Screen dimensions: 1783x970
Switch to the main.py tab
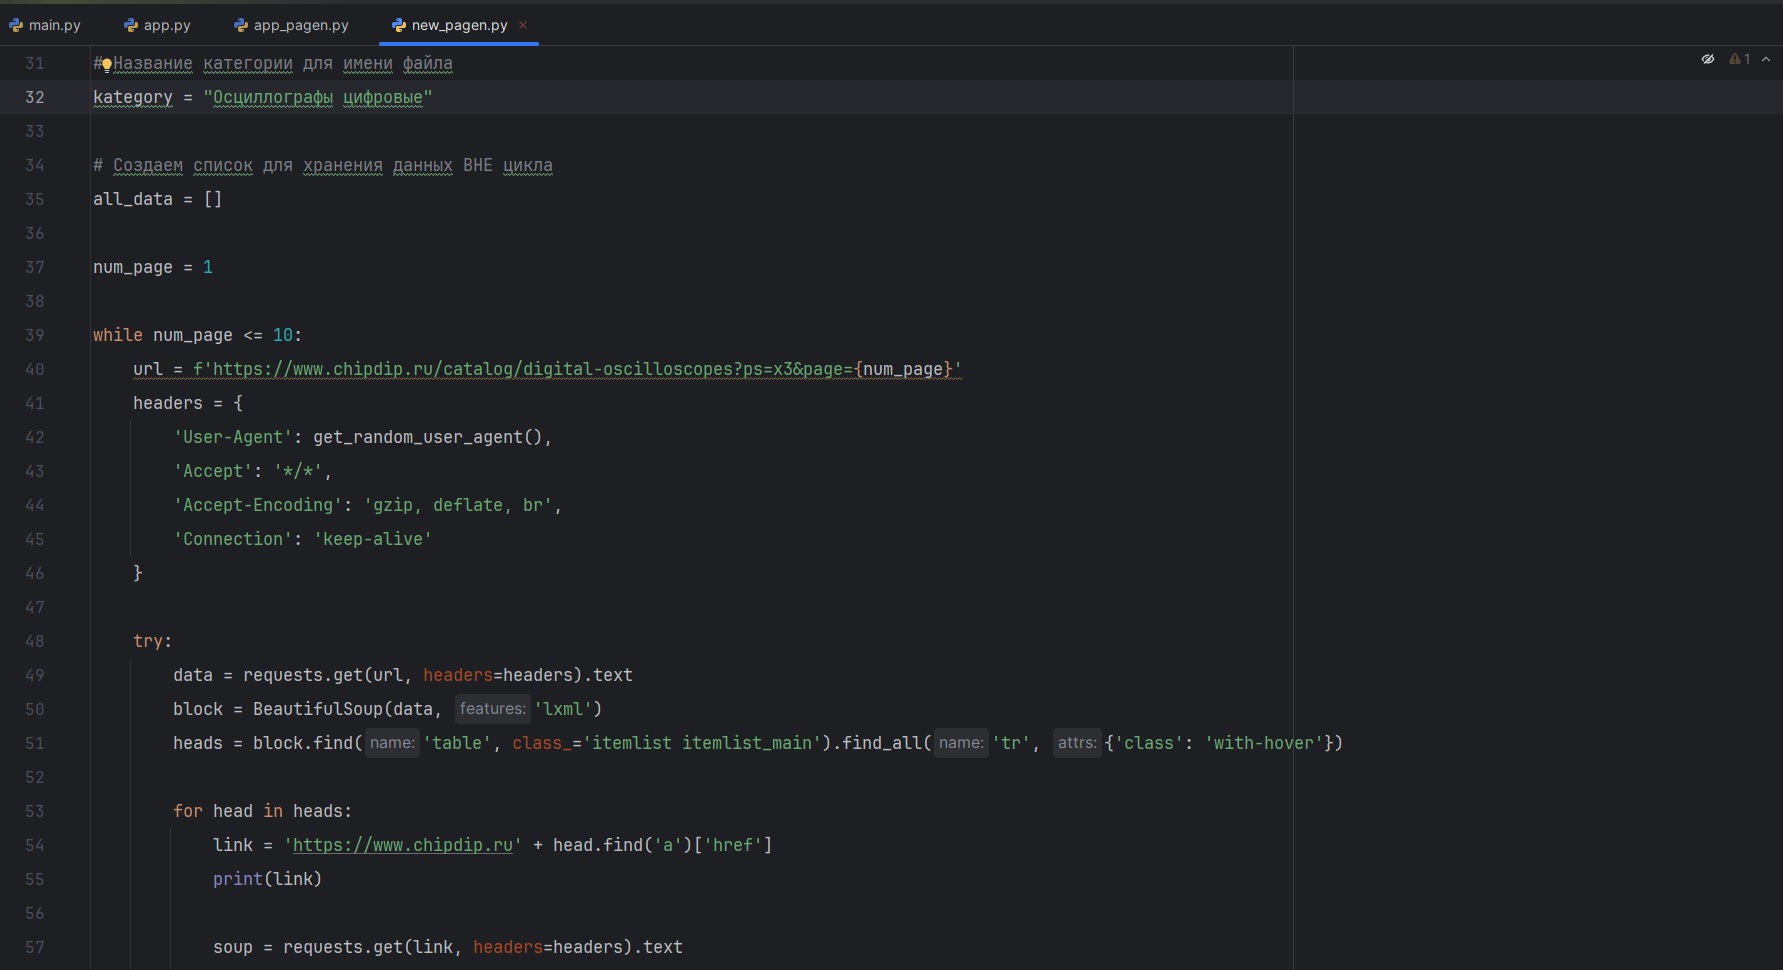pos(45,25)
